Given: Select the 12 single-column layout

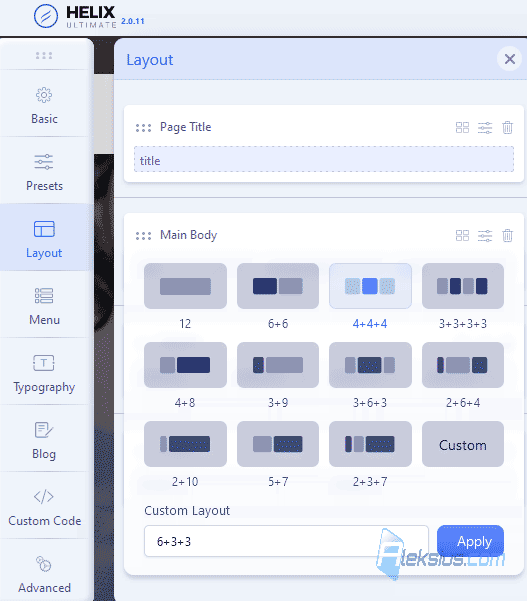Looking at the screenshot, I should pyautogui.click(x=185, y=286).
